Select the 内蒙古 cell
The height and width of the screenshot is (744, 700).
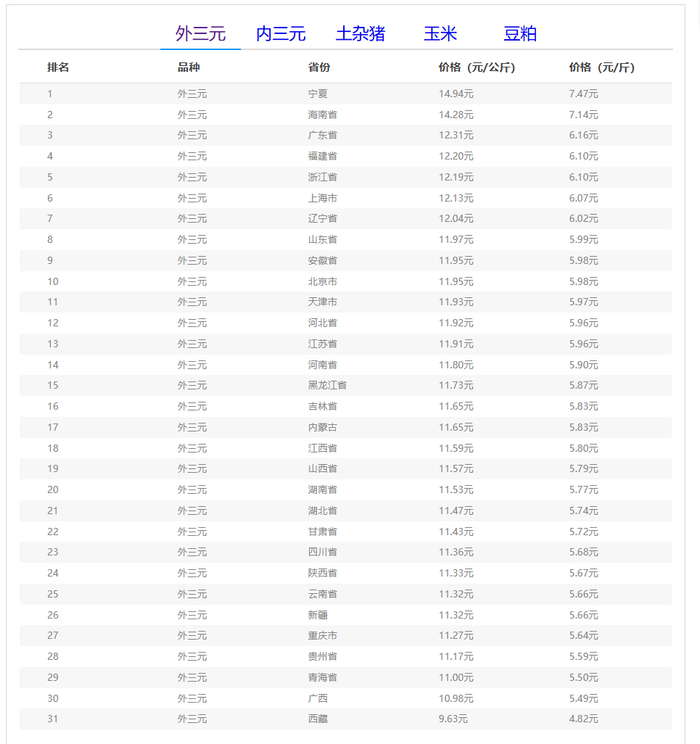click(x=322, y=427)
